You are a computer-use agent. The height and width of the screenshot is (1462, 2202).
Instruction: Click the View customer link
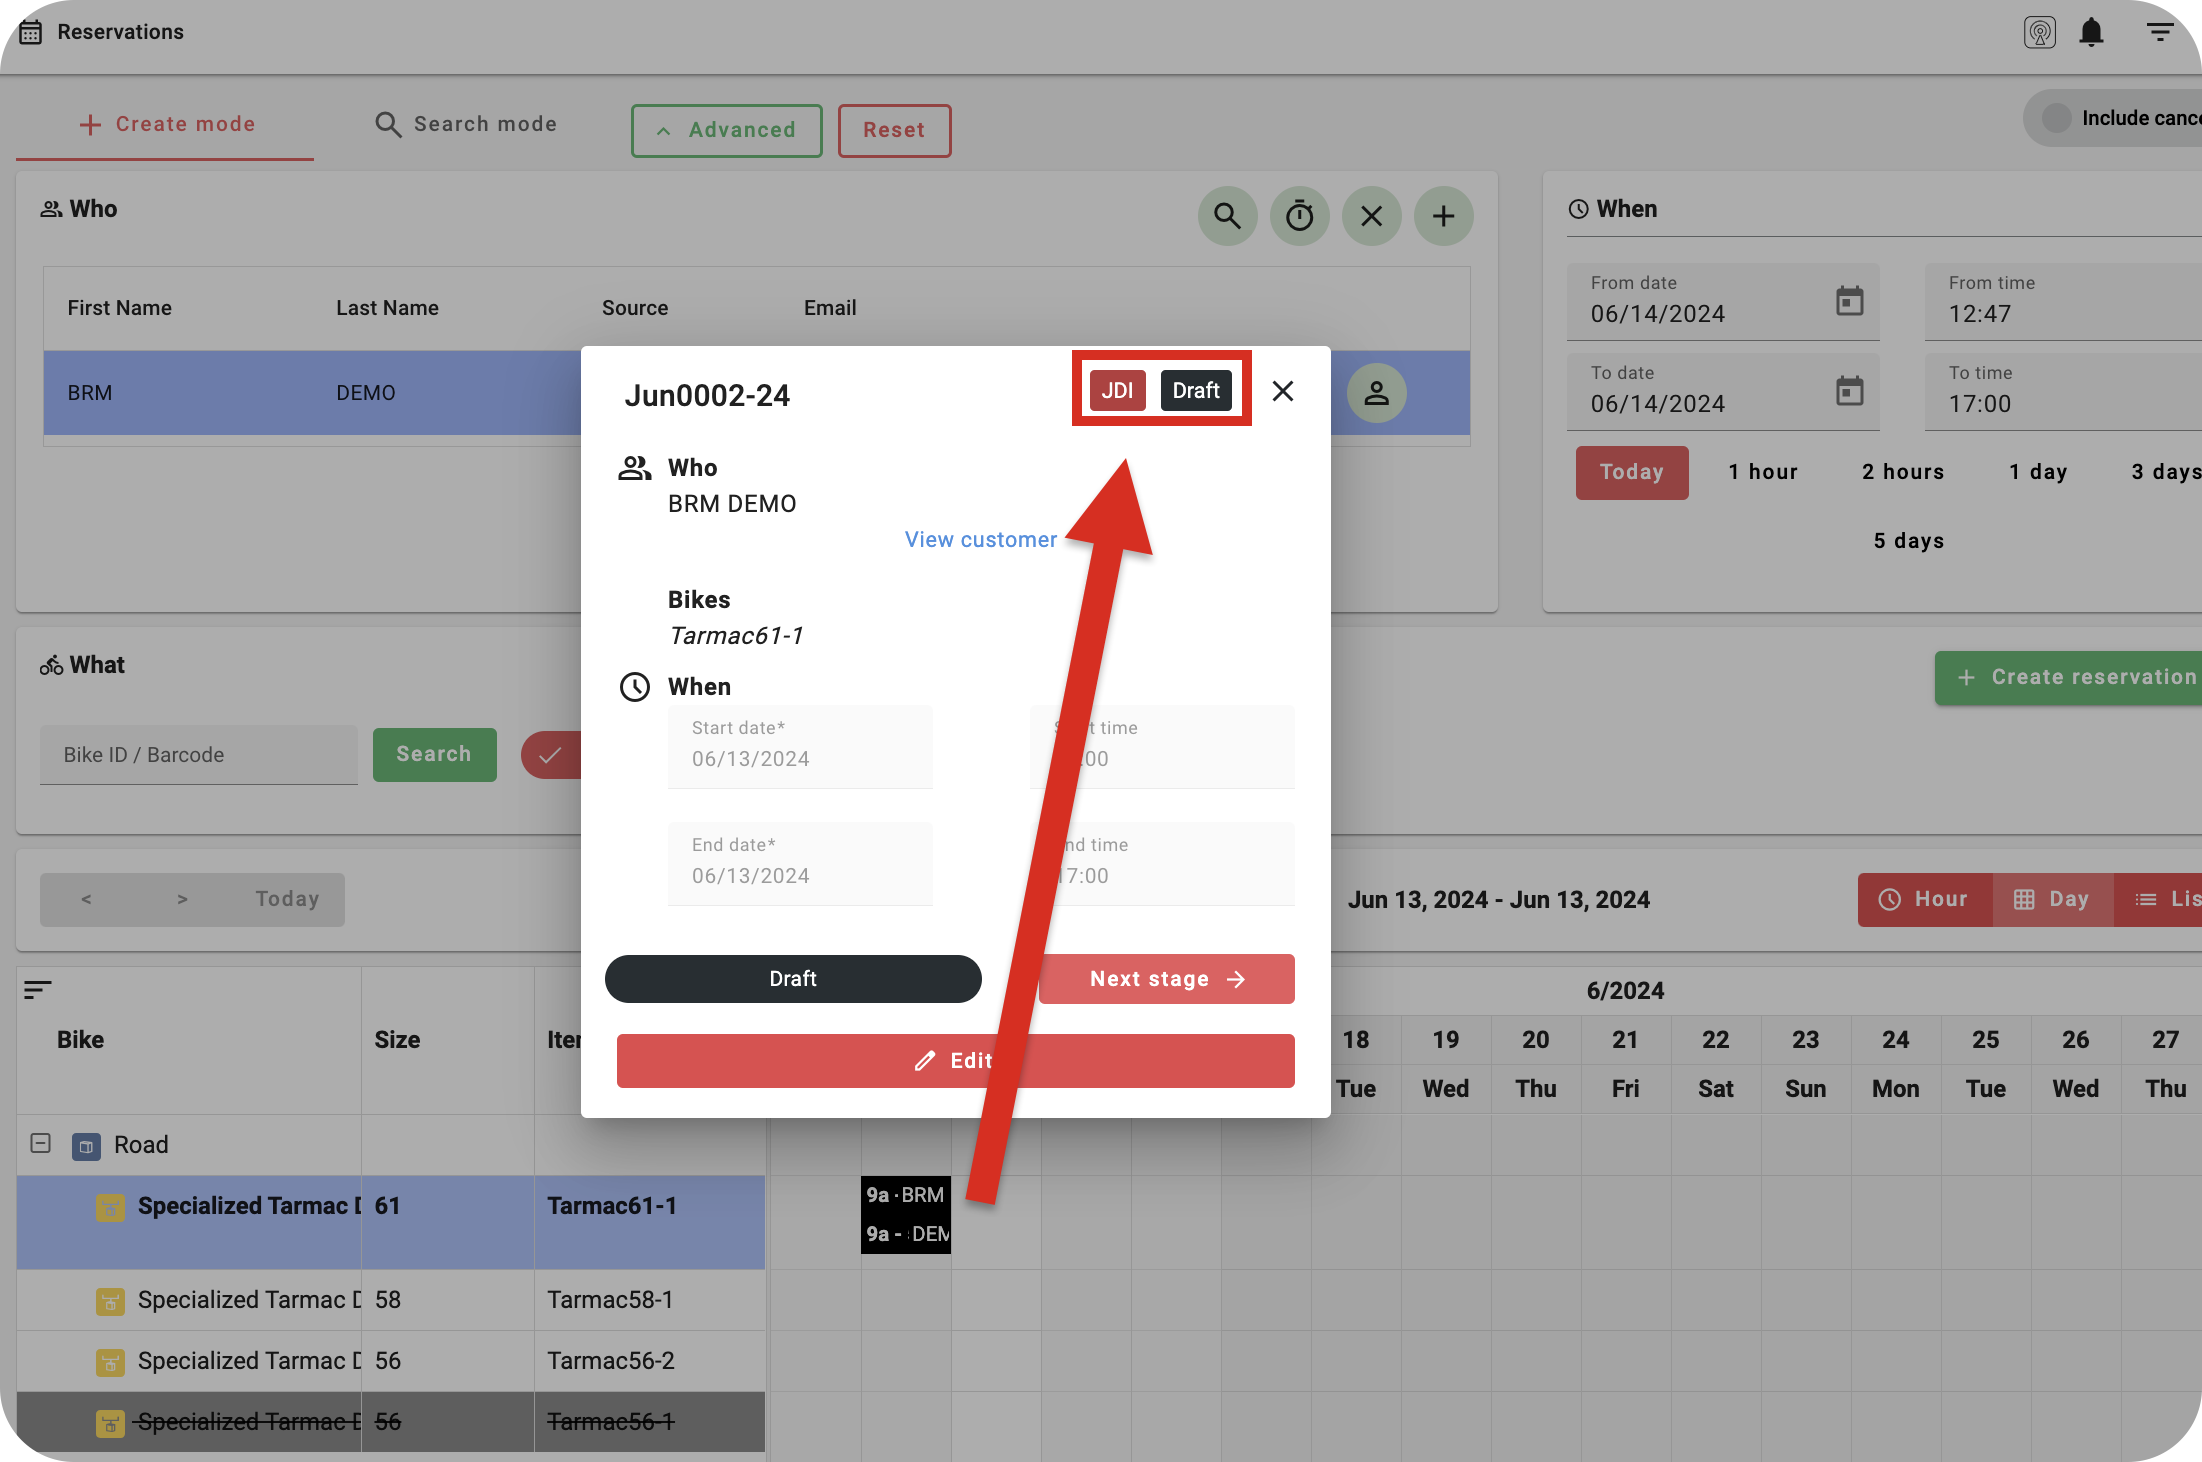point(980,540)
